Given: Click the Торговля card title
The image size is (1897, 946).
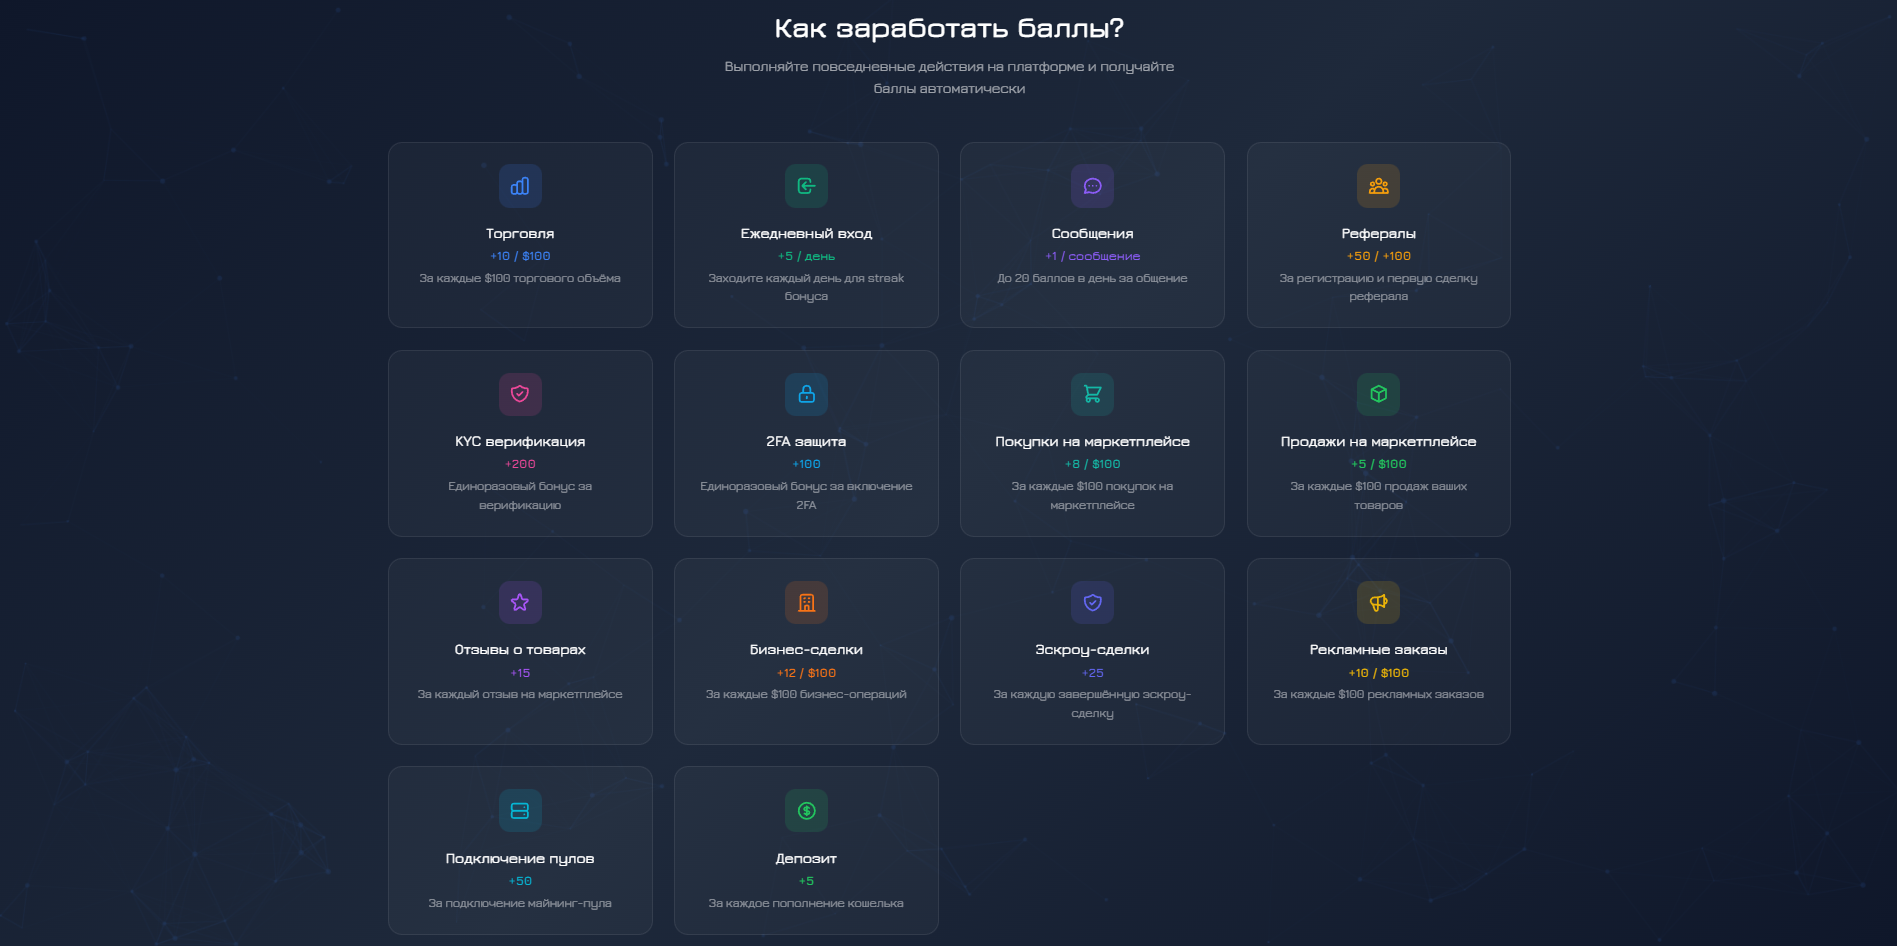Looking at the screenshot, I should (520, 233).
